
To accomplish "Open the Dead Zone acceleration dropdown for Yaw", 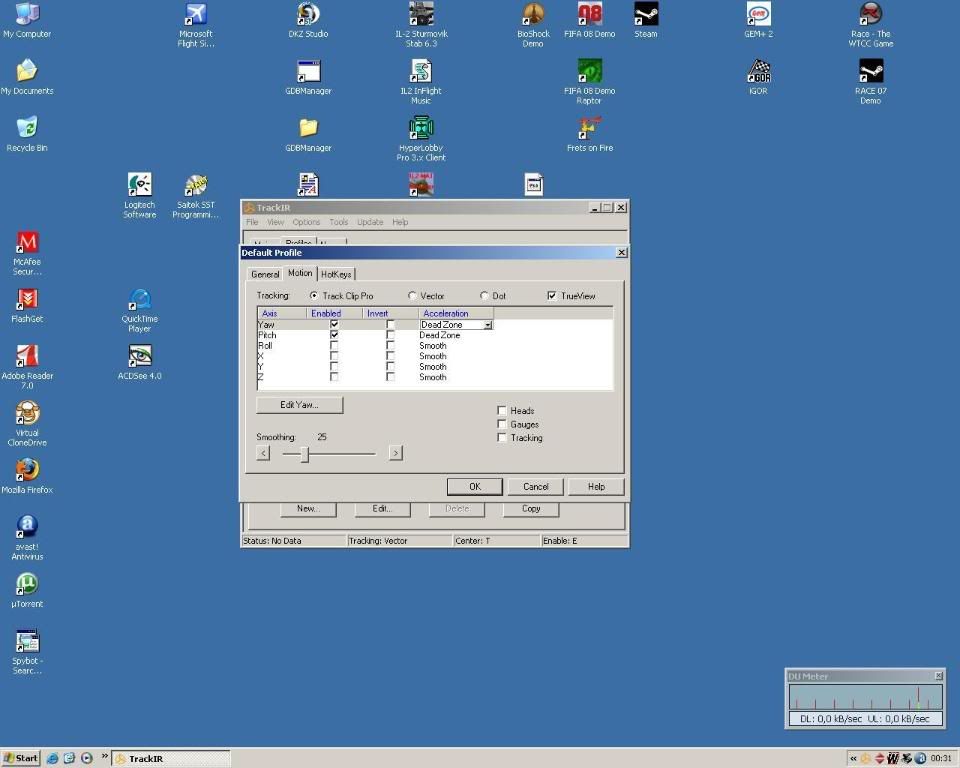I will coord(488,324).
